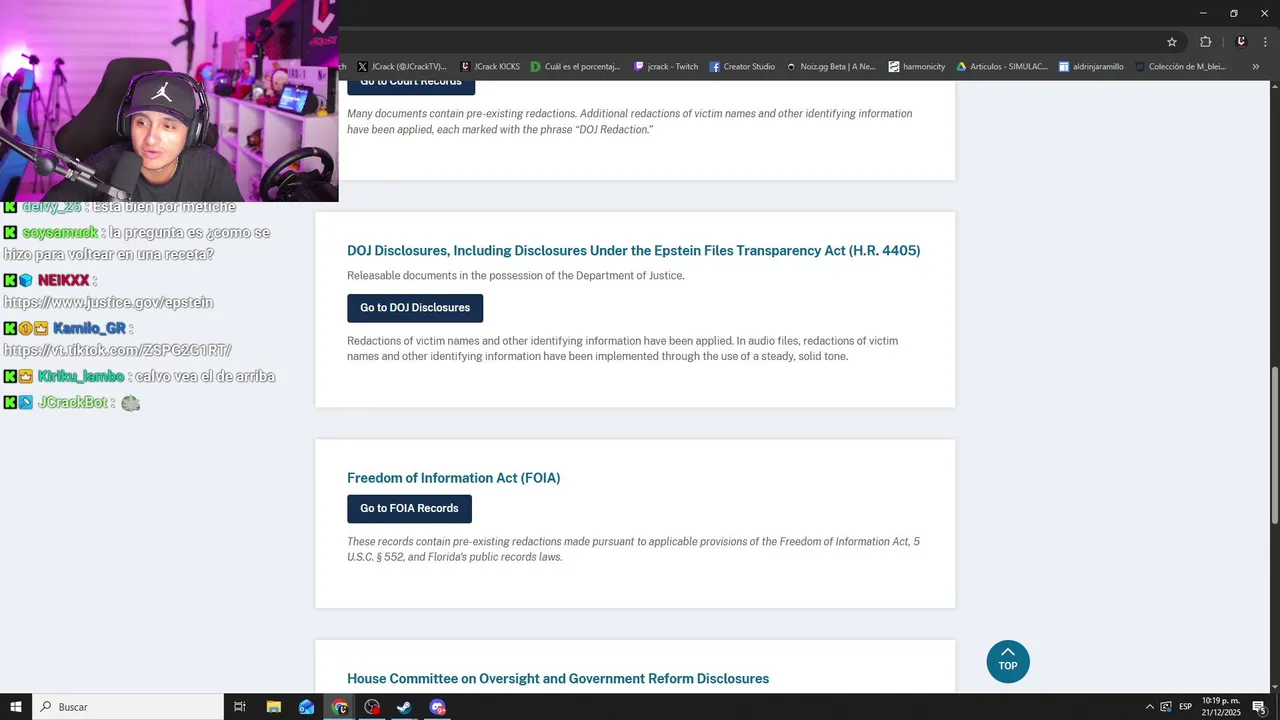Open the browser extensions puzzle icon
The width and height of the screenshot is (1280, 720).
pos(1205,42)
